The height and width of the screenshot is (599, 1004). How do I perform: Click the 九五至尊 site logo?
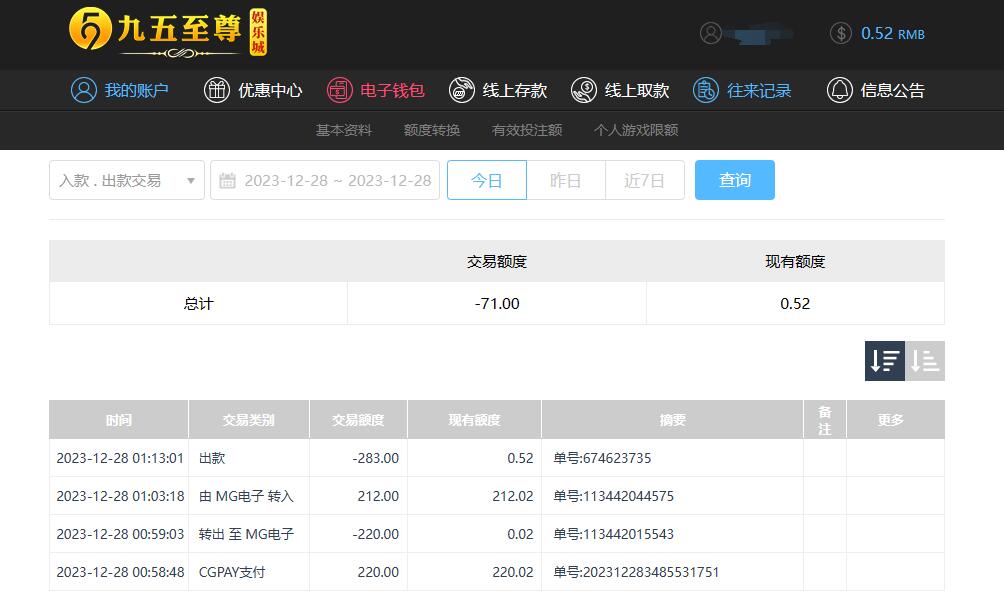click(168, 33)
